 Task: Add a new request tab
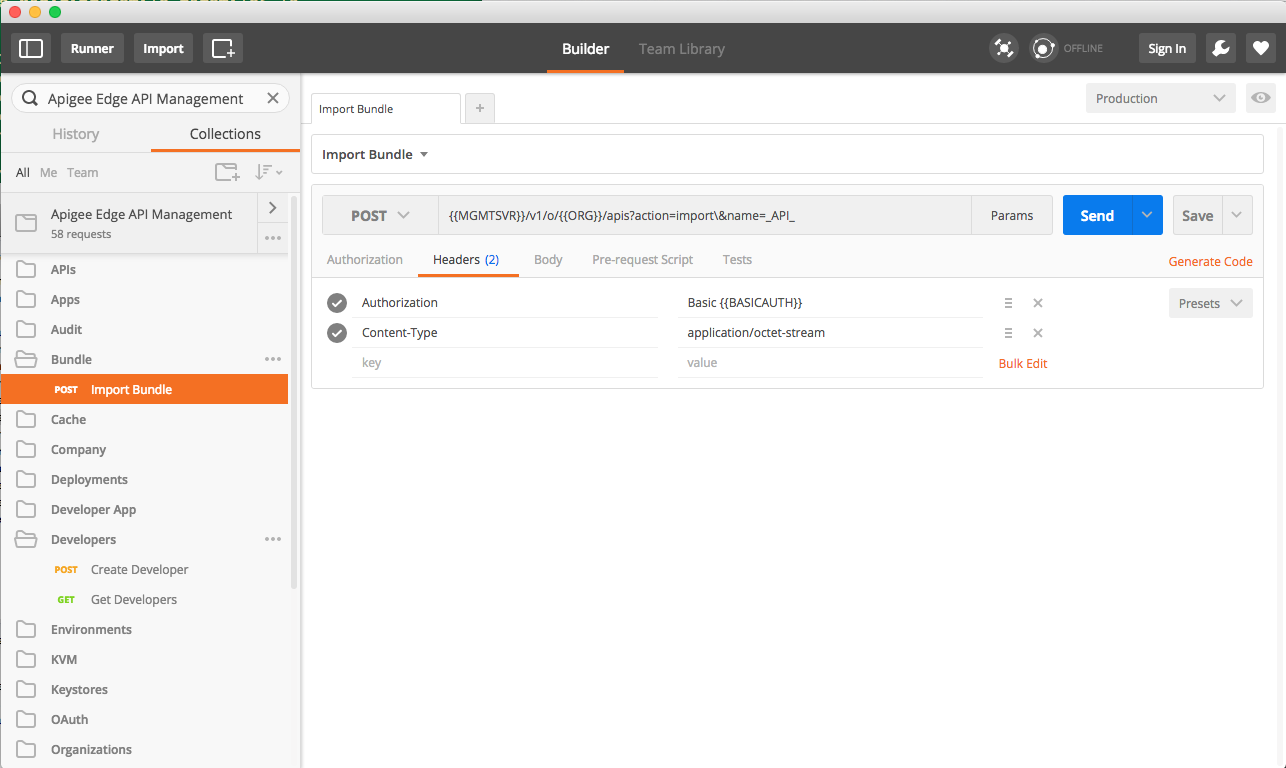click(480, 108)
